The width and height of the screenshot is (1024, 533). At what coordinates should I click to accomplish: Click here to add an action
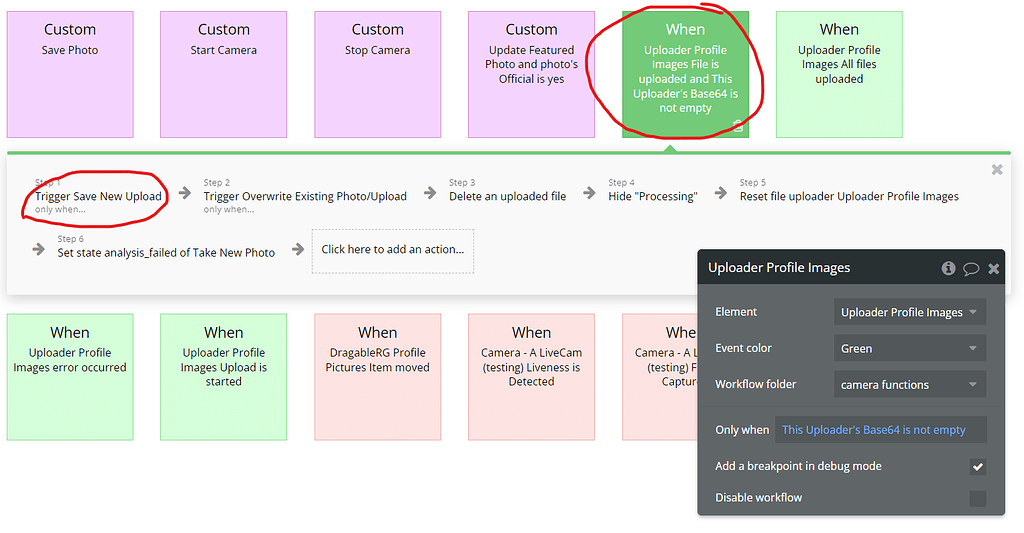392,250
